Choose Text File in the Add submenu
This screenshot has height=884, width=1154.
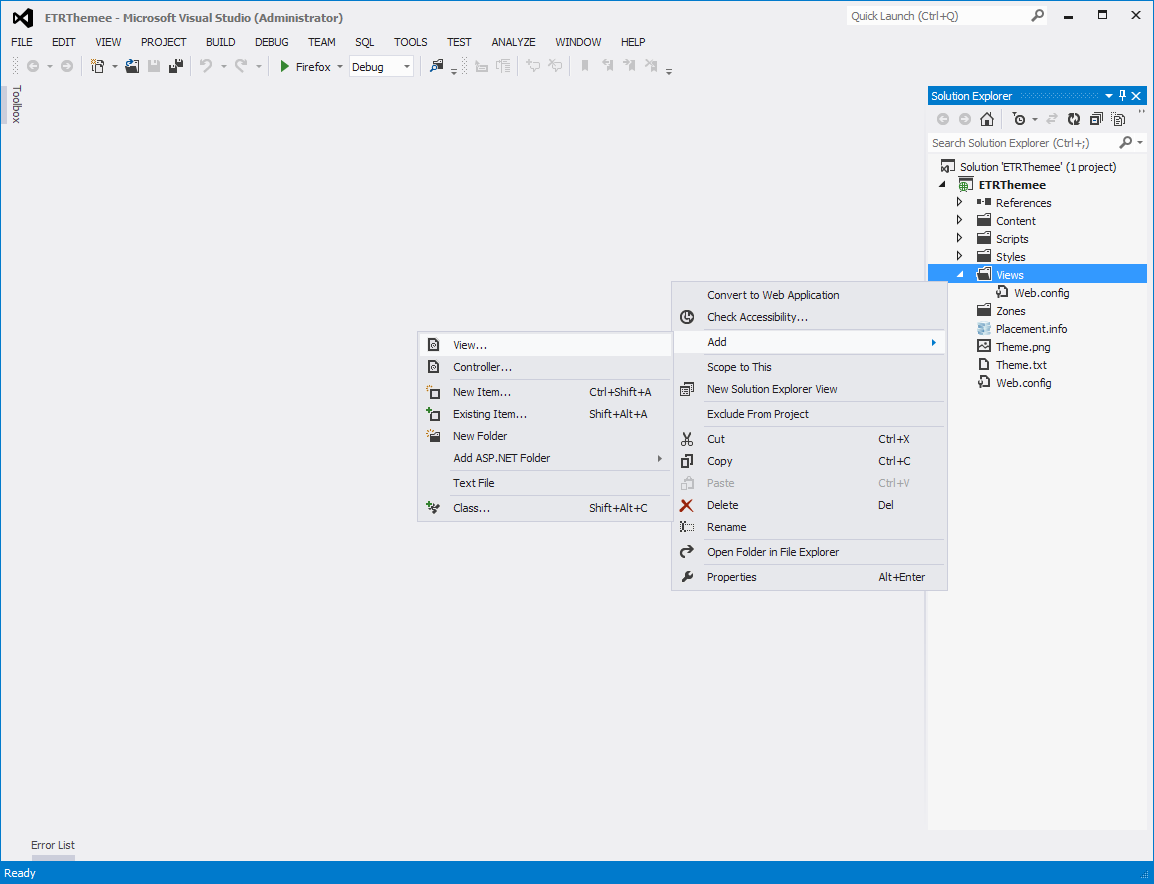[x=545, y=484]
